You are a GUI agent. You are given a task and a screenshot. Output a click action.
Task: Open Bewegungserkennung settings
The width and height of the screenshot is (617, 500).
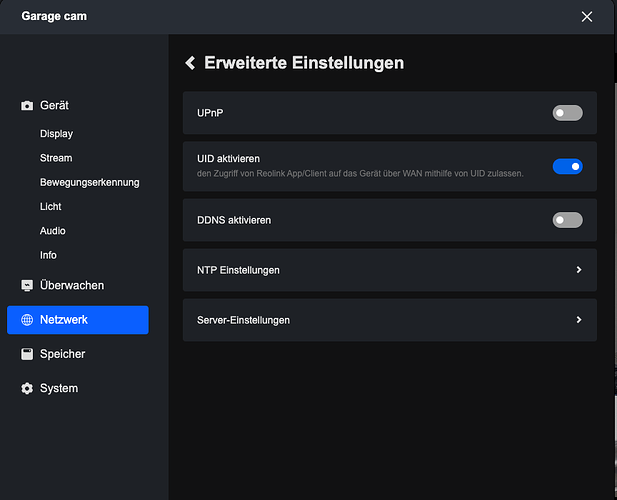(89, 182)
